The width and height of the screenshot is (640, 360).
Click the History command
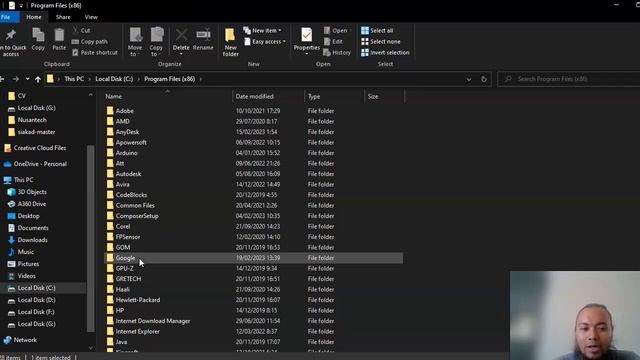pyautogui.click(x=337, y=53)
